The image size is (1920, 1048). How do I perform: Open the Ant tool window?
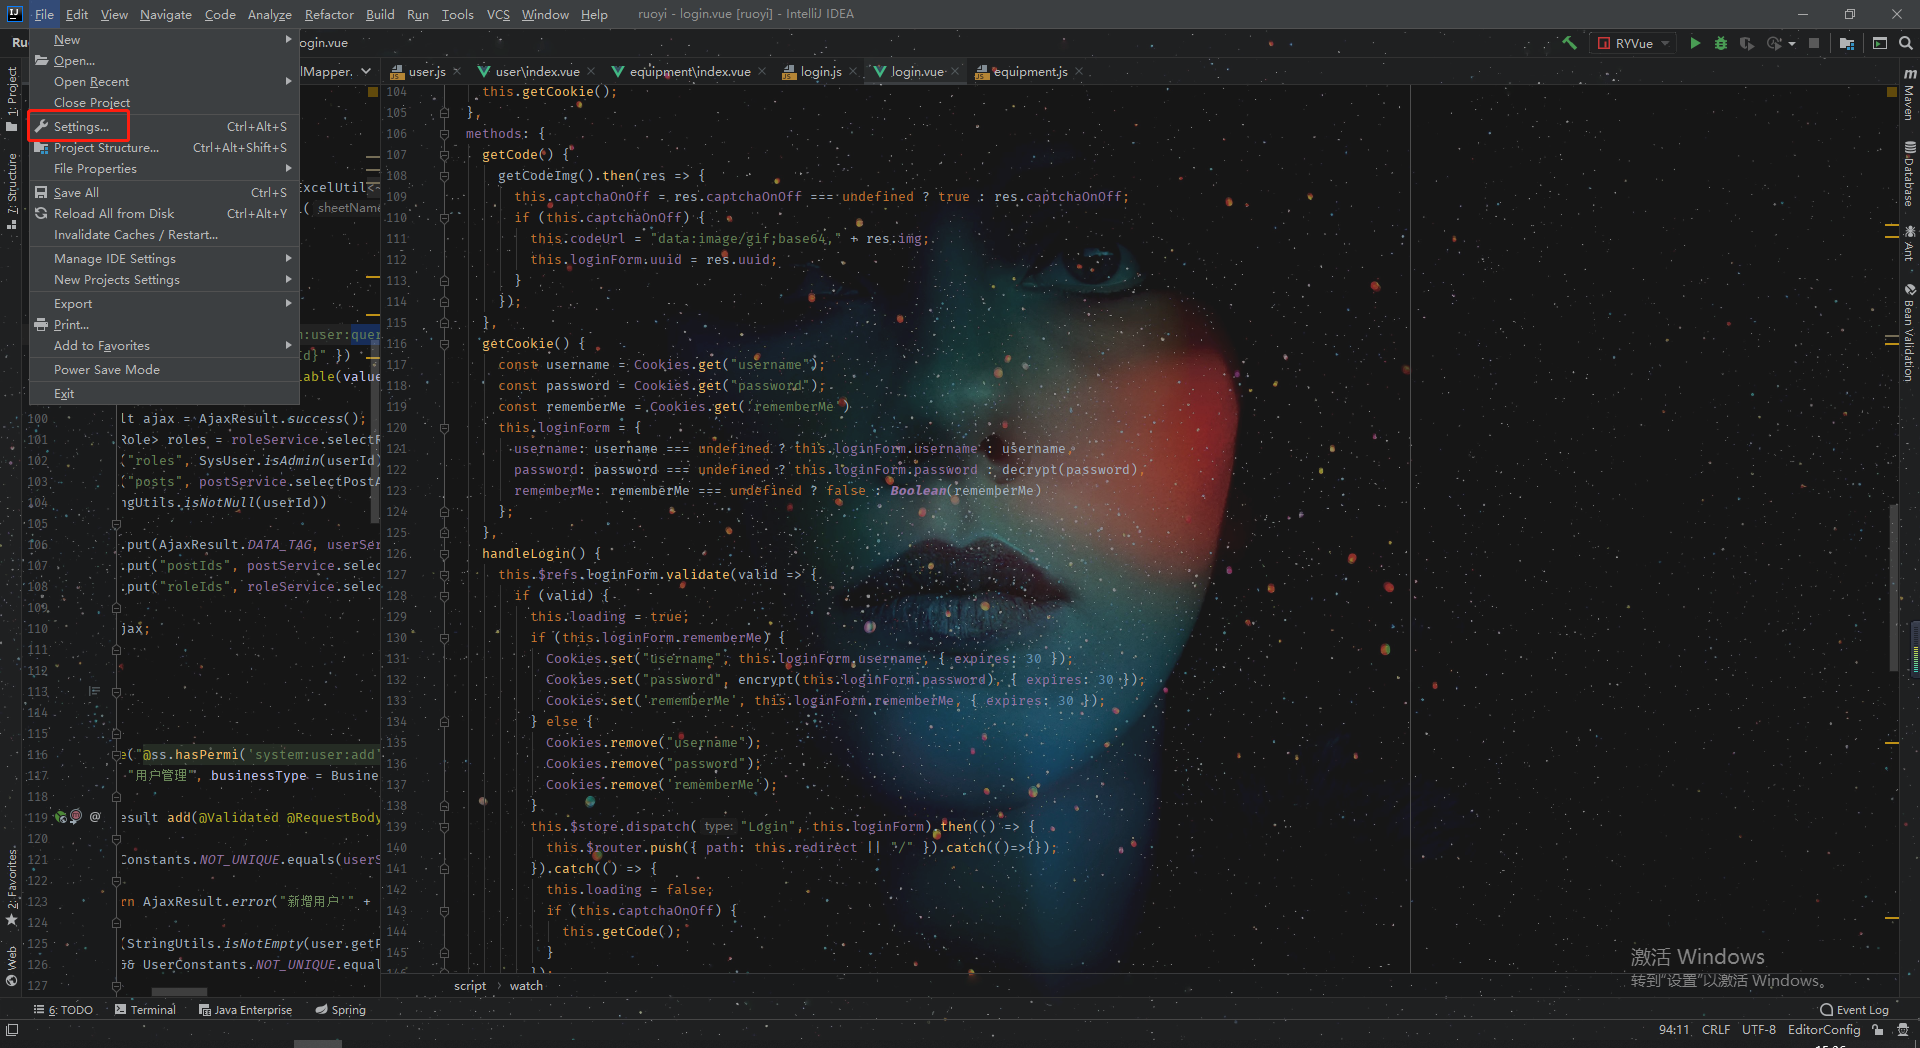[x=1909, y=243]
